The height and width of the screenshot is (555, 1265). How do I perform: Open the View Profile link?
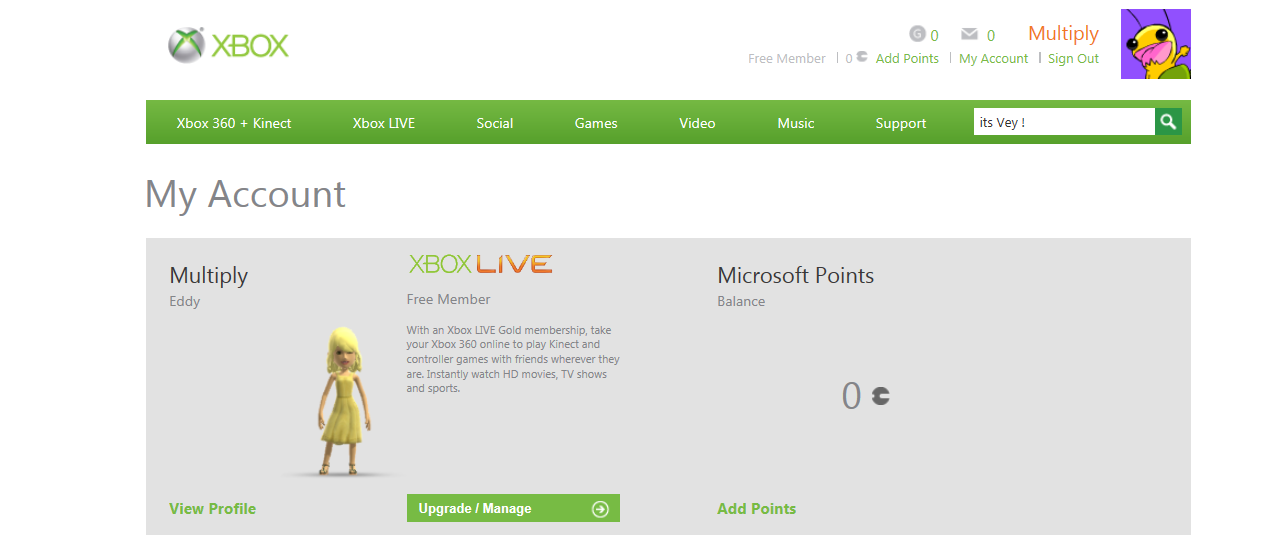213,508
